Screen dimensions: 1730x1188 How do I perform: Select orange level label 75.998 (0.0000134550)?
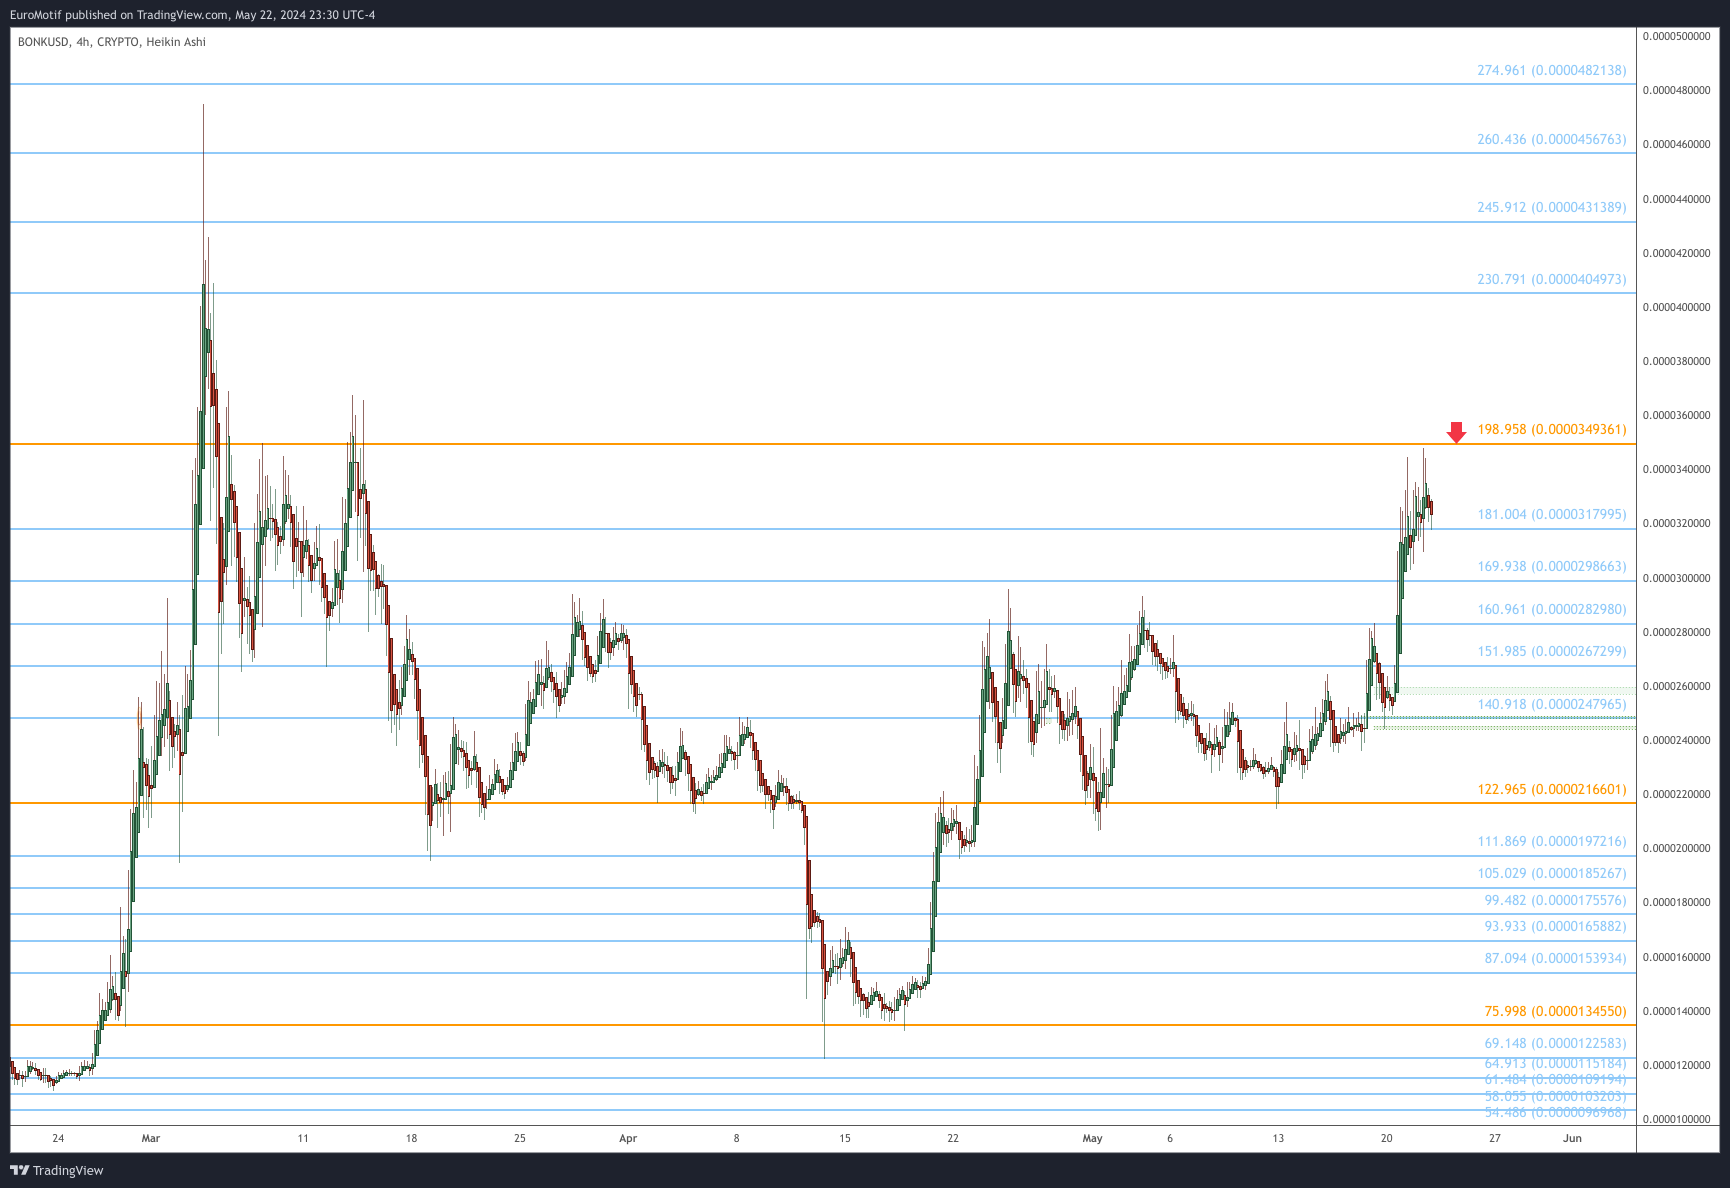1555,1011
